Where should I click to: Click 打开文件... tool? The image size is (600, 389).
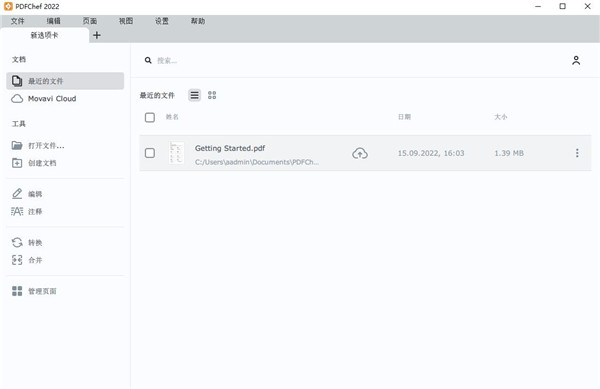46,146
